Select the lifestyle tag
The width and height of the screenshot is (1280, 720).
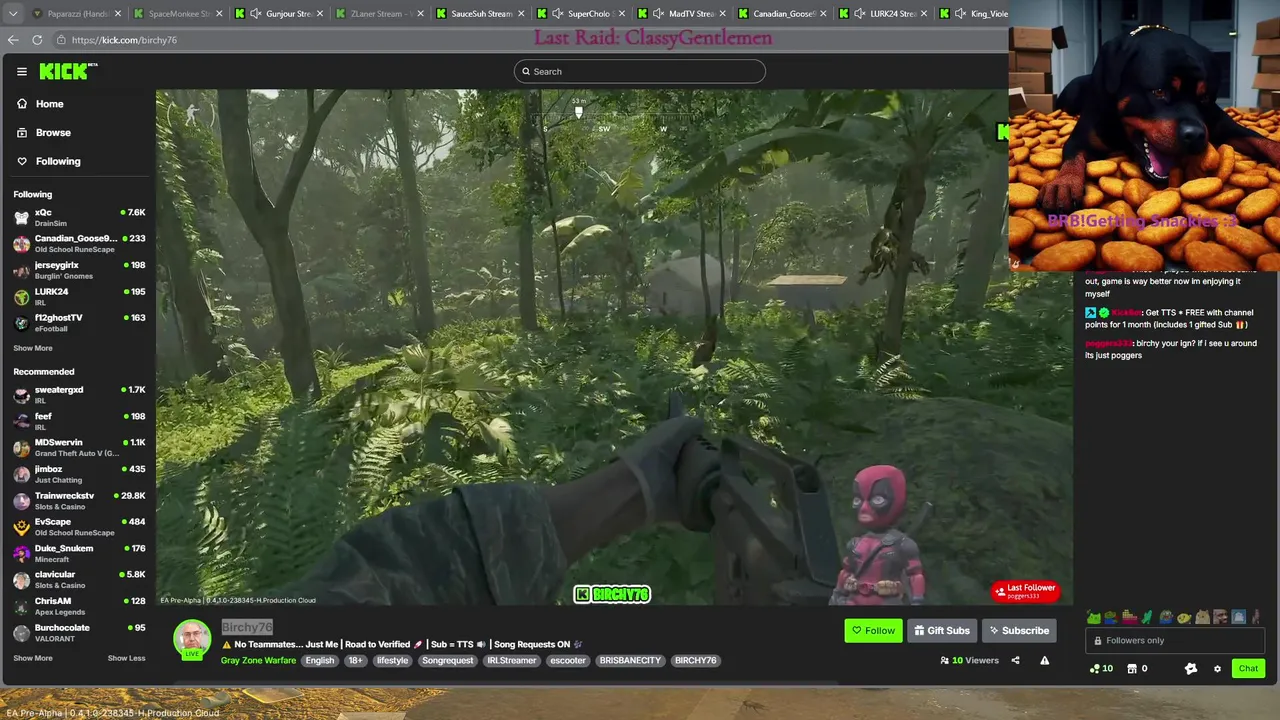pos(392,660)
